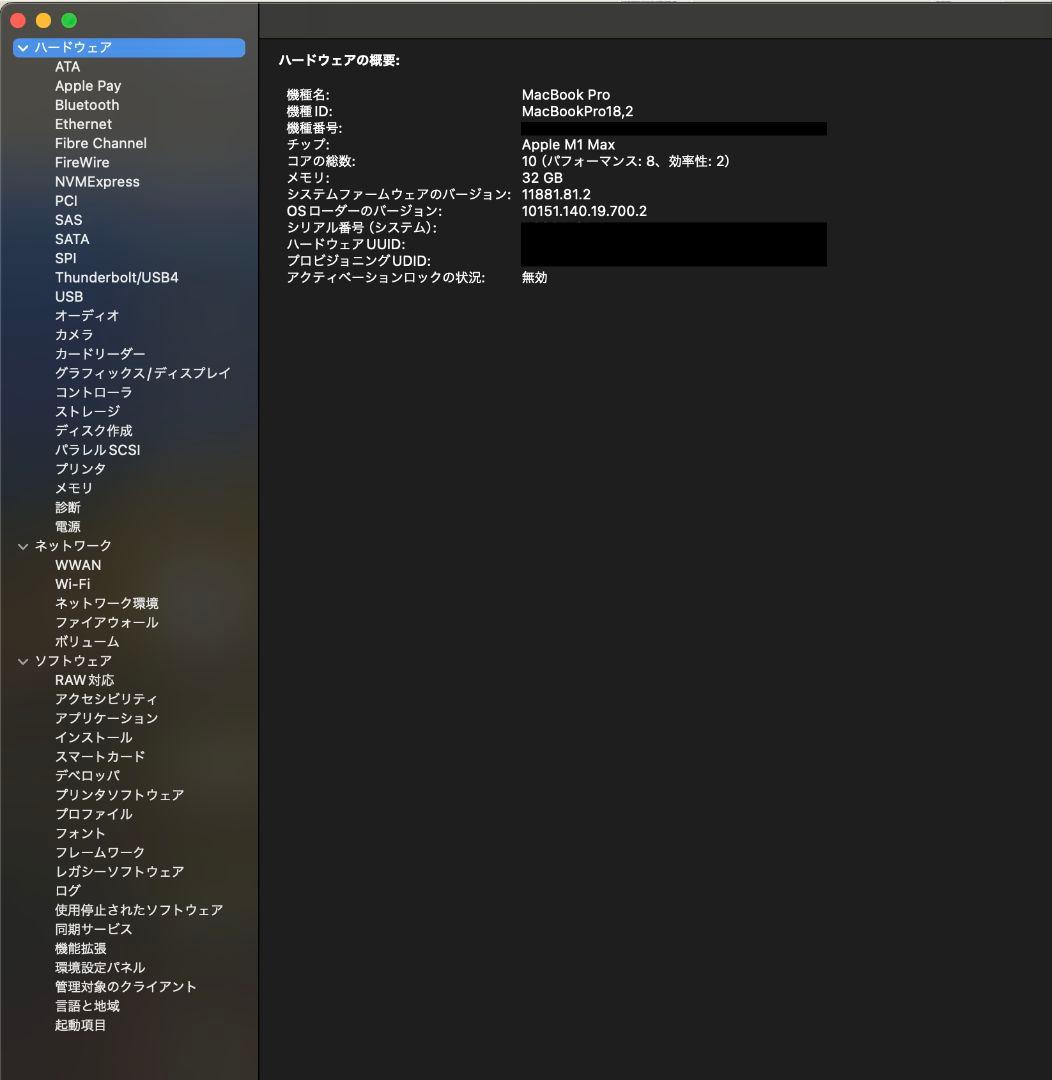1052x1080 pixels.
Task: Select パラレル SCSI item
Action: (97, 450)
